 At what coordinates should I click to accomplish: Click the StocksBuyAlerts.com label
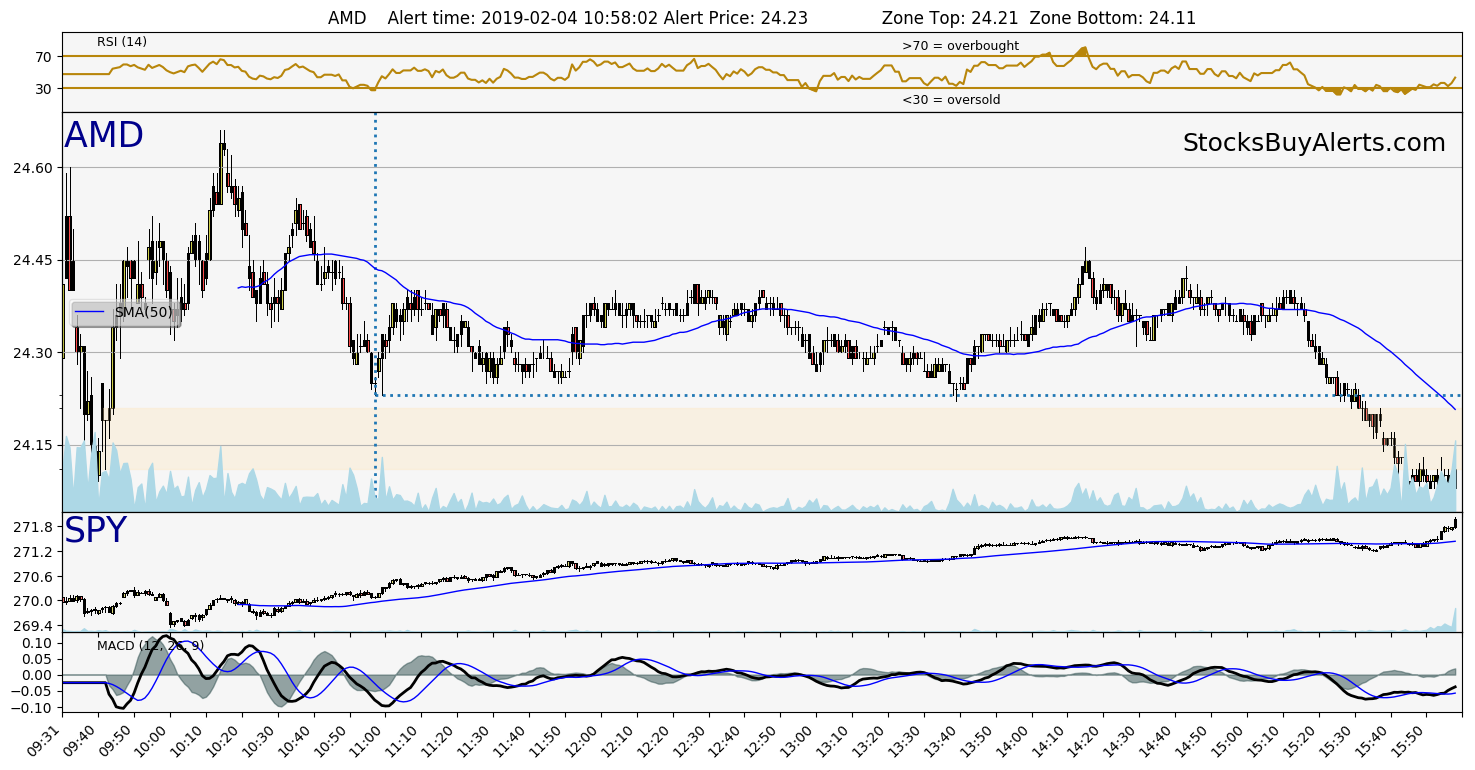1314,143
